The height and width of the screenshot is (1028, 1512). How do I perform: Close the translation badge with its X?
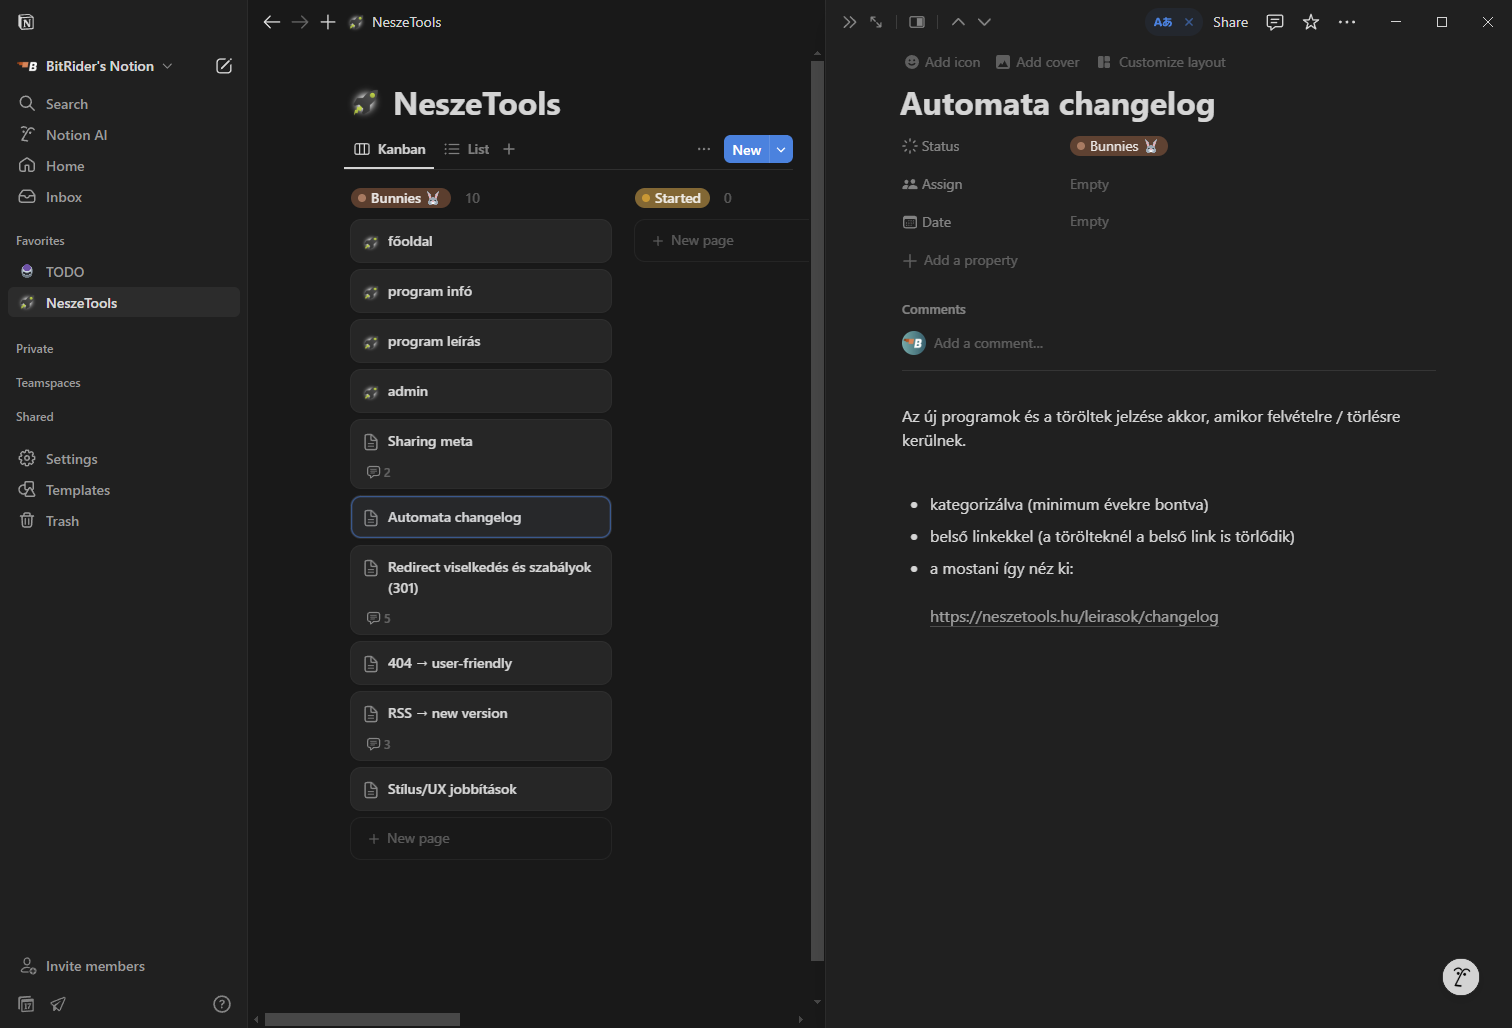pos(1189,22)
